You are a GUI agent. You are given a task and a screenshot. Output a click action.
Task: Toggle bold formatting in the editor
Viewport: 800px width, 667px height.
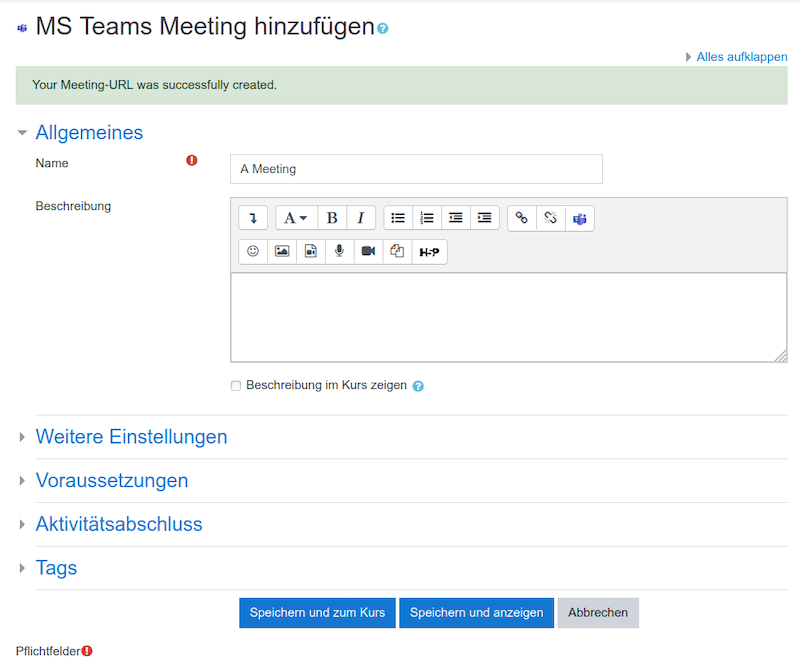click(332, 218)
